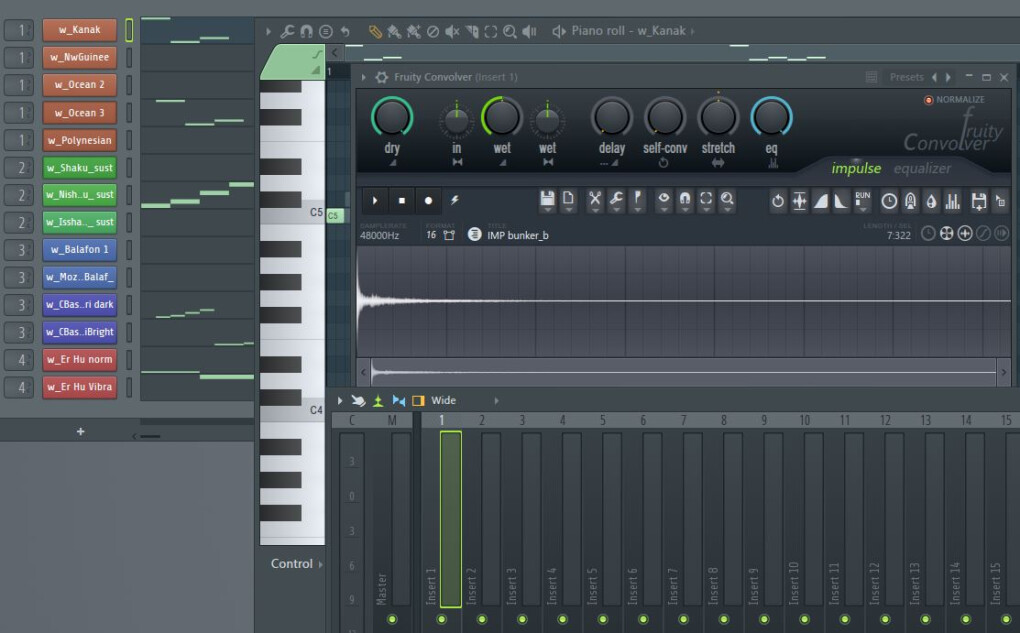Select the Mute tool in piano roll toolbar

(x=452, y=31)
